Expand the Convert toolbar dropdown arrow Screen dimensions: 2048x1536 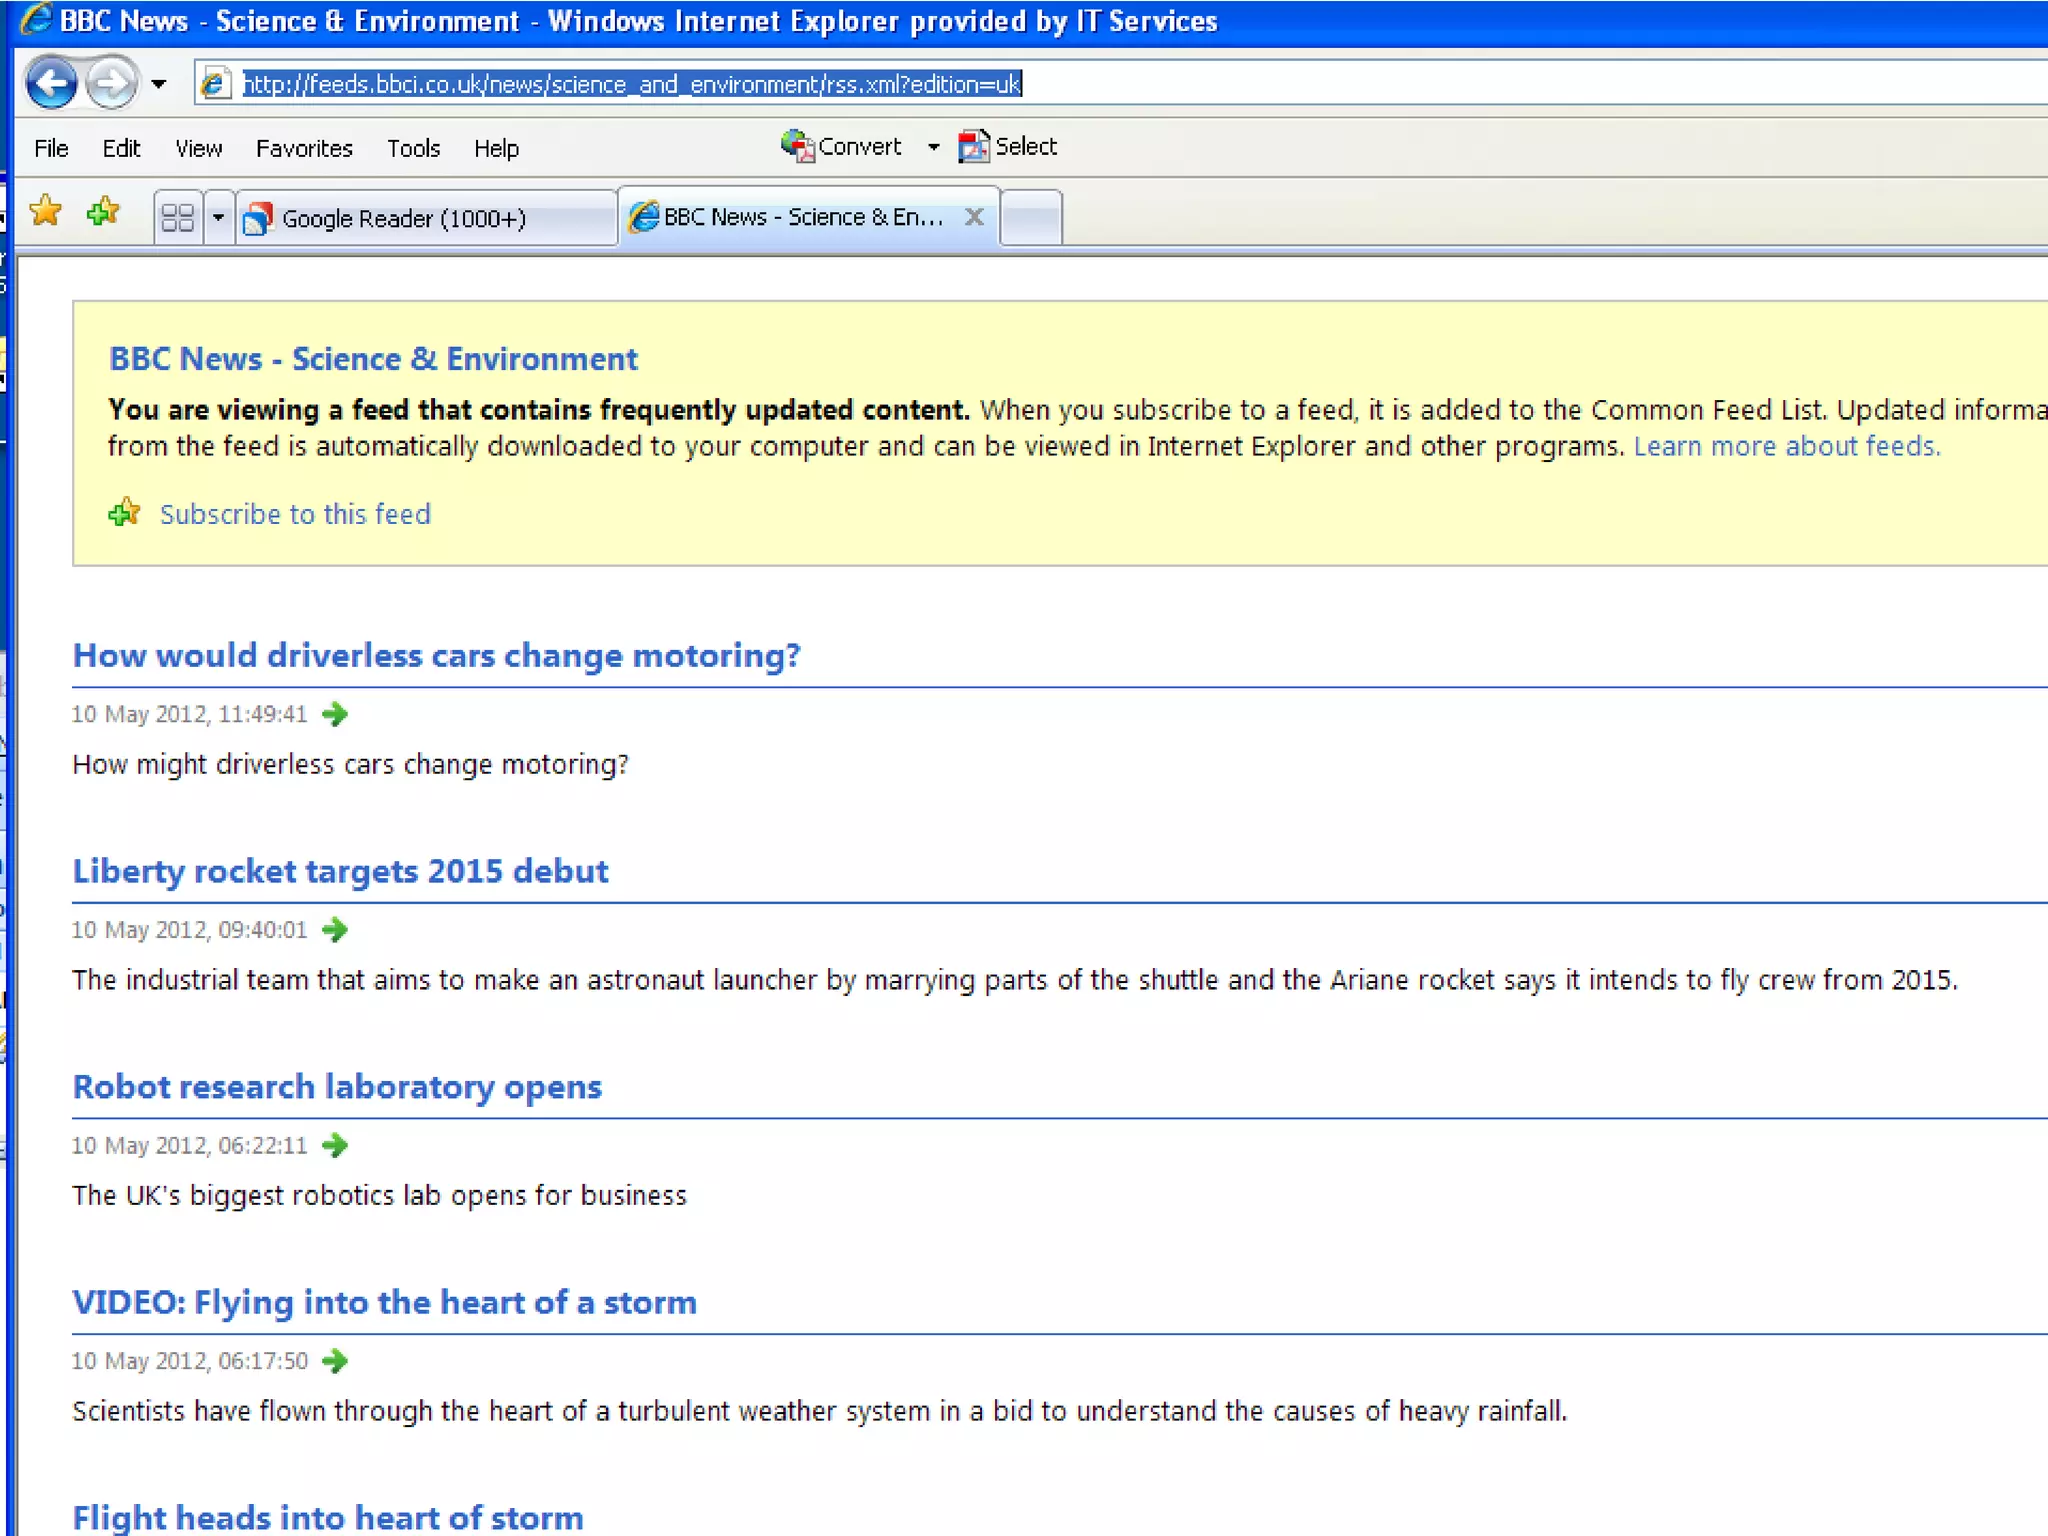tap(933, 147)
